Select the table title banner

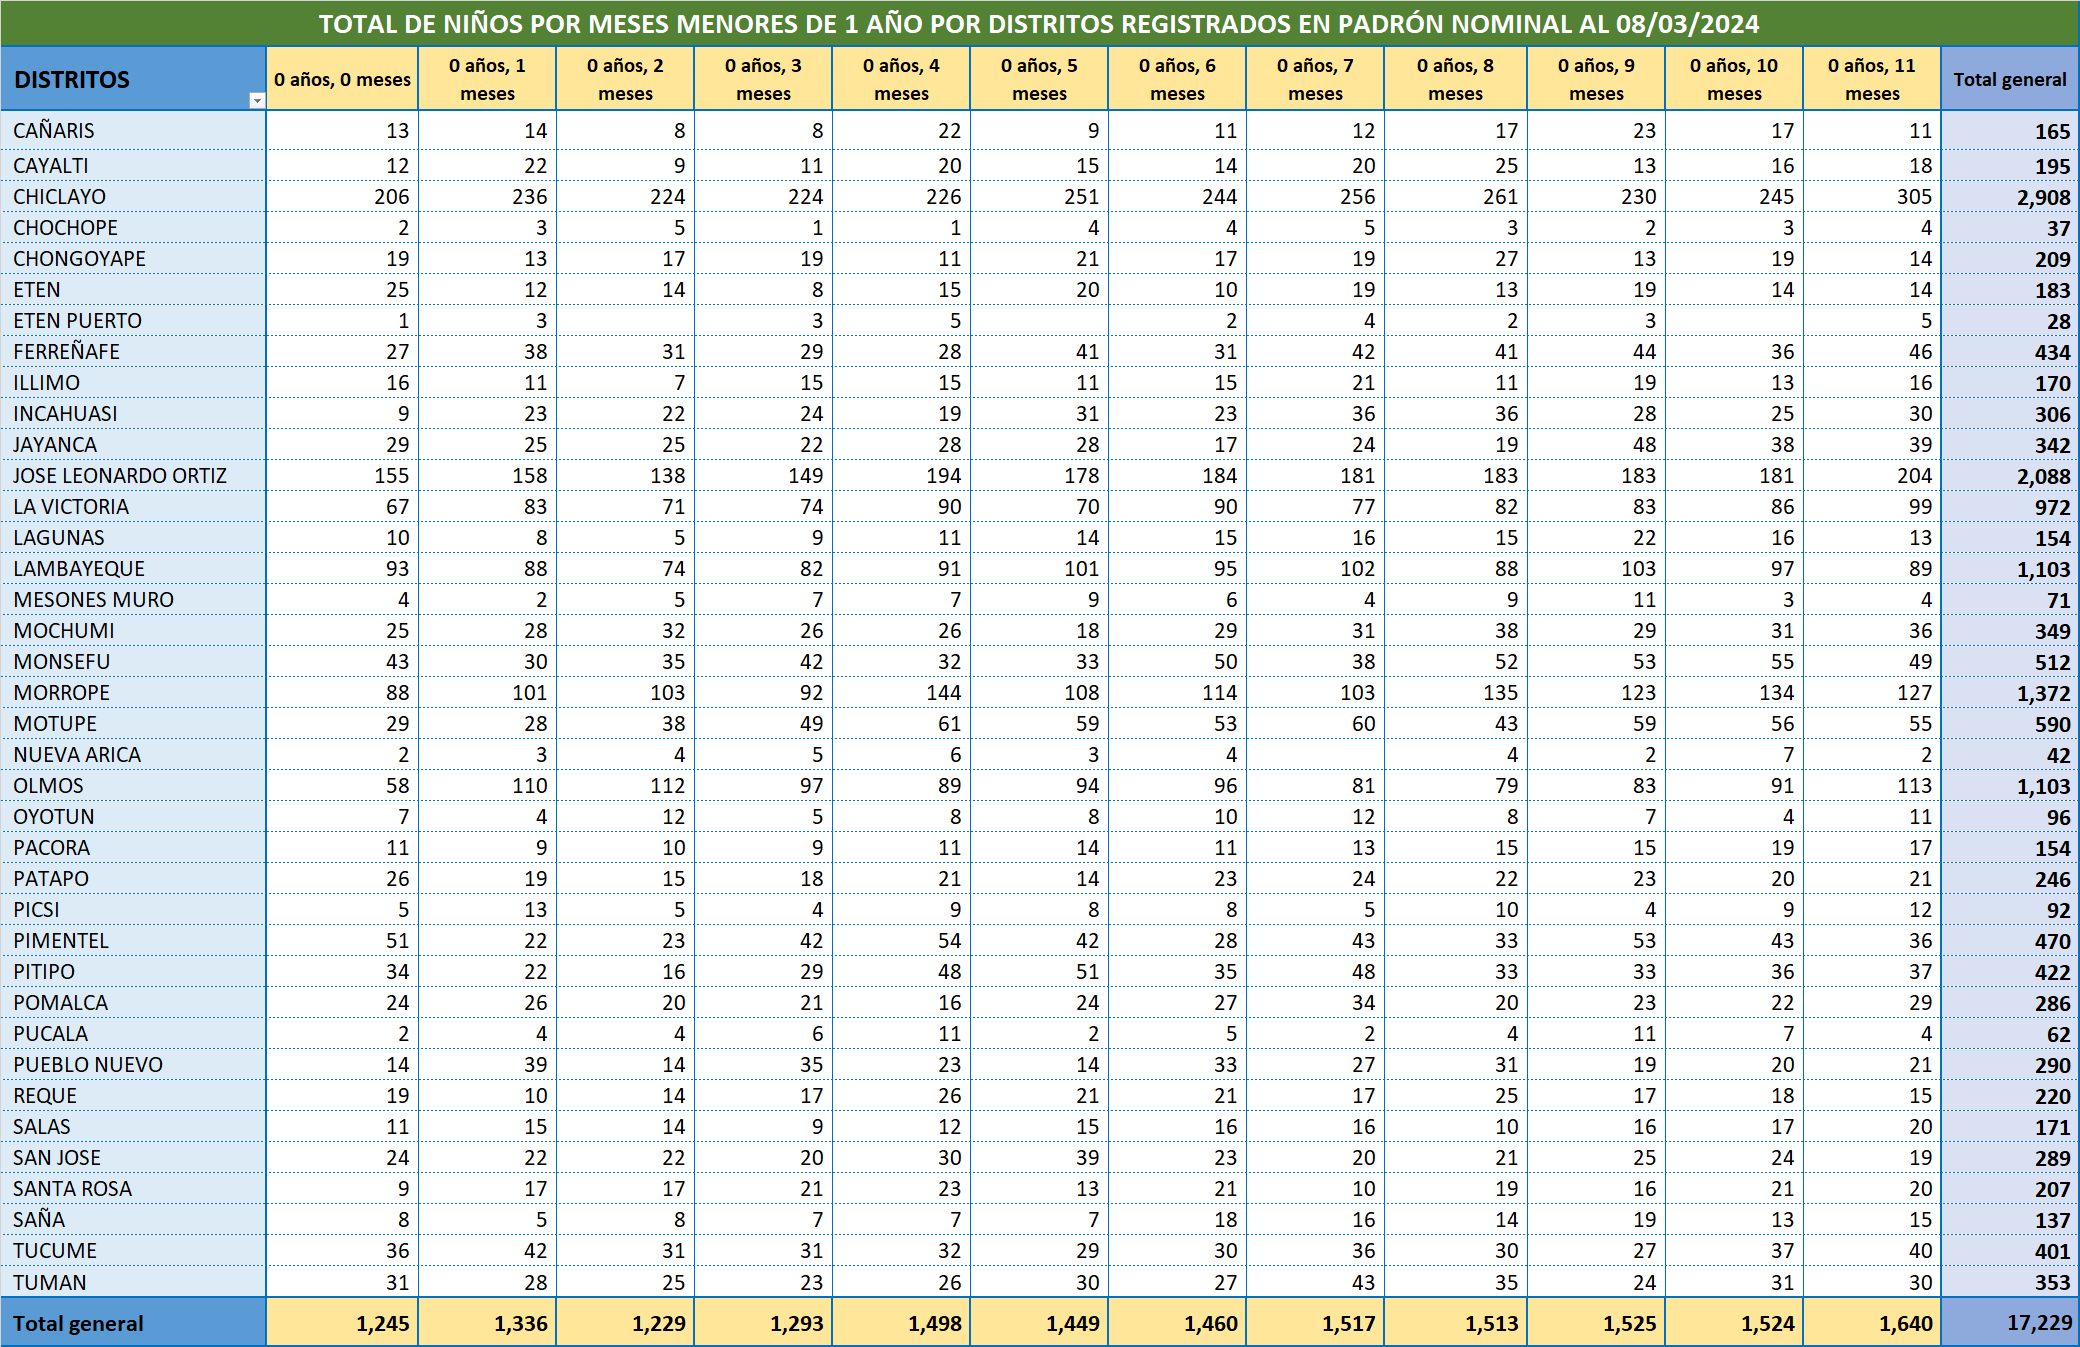point(1039,23)
